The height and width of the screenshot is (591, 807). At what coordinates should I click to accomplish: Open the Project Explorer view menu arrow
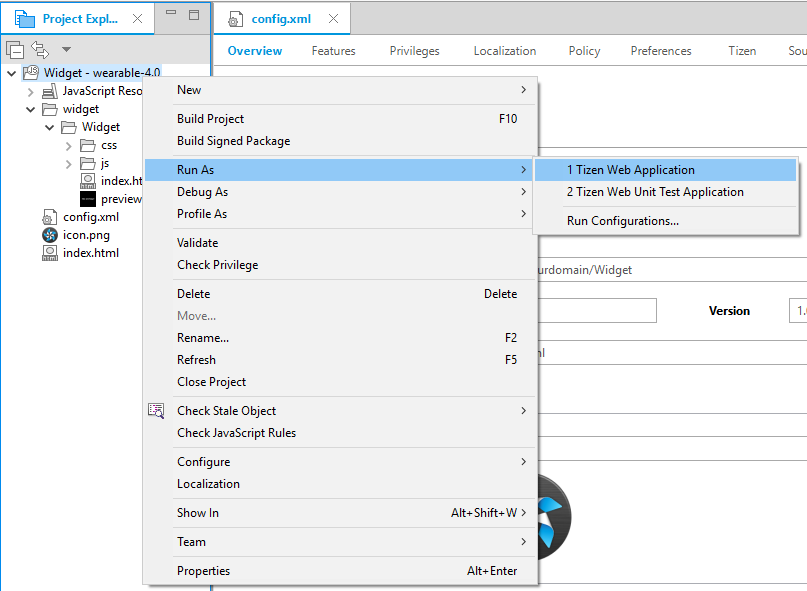pos(66,49)
